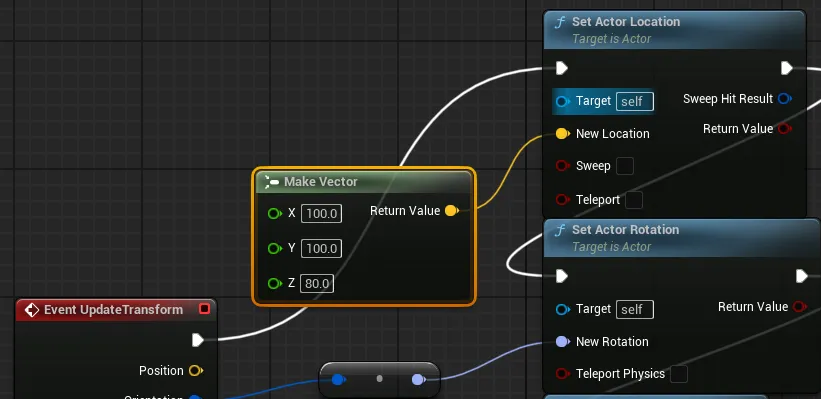Select the Make Vector node title
821x399 pixels.
320,182
